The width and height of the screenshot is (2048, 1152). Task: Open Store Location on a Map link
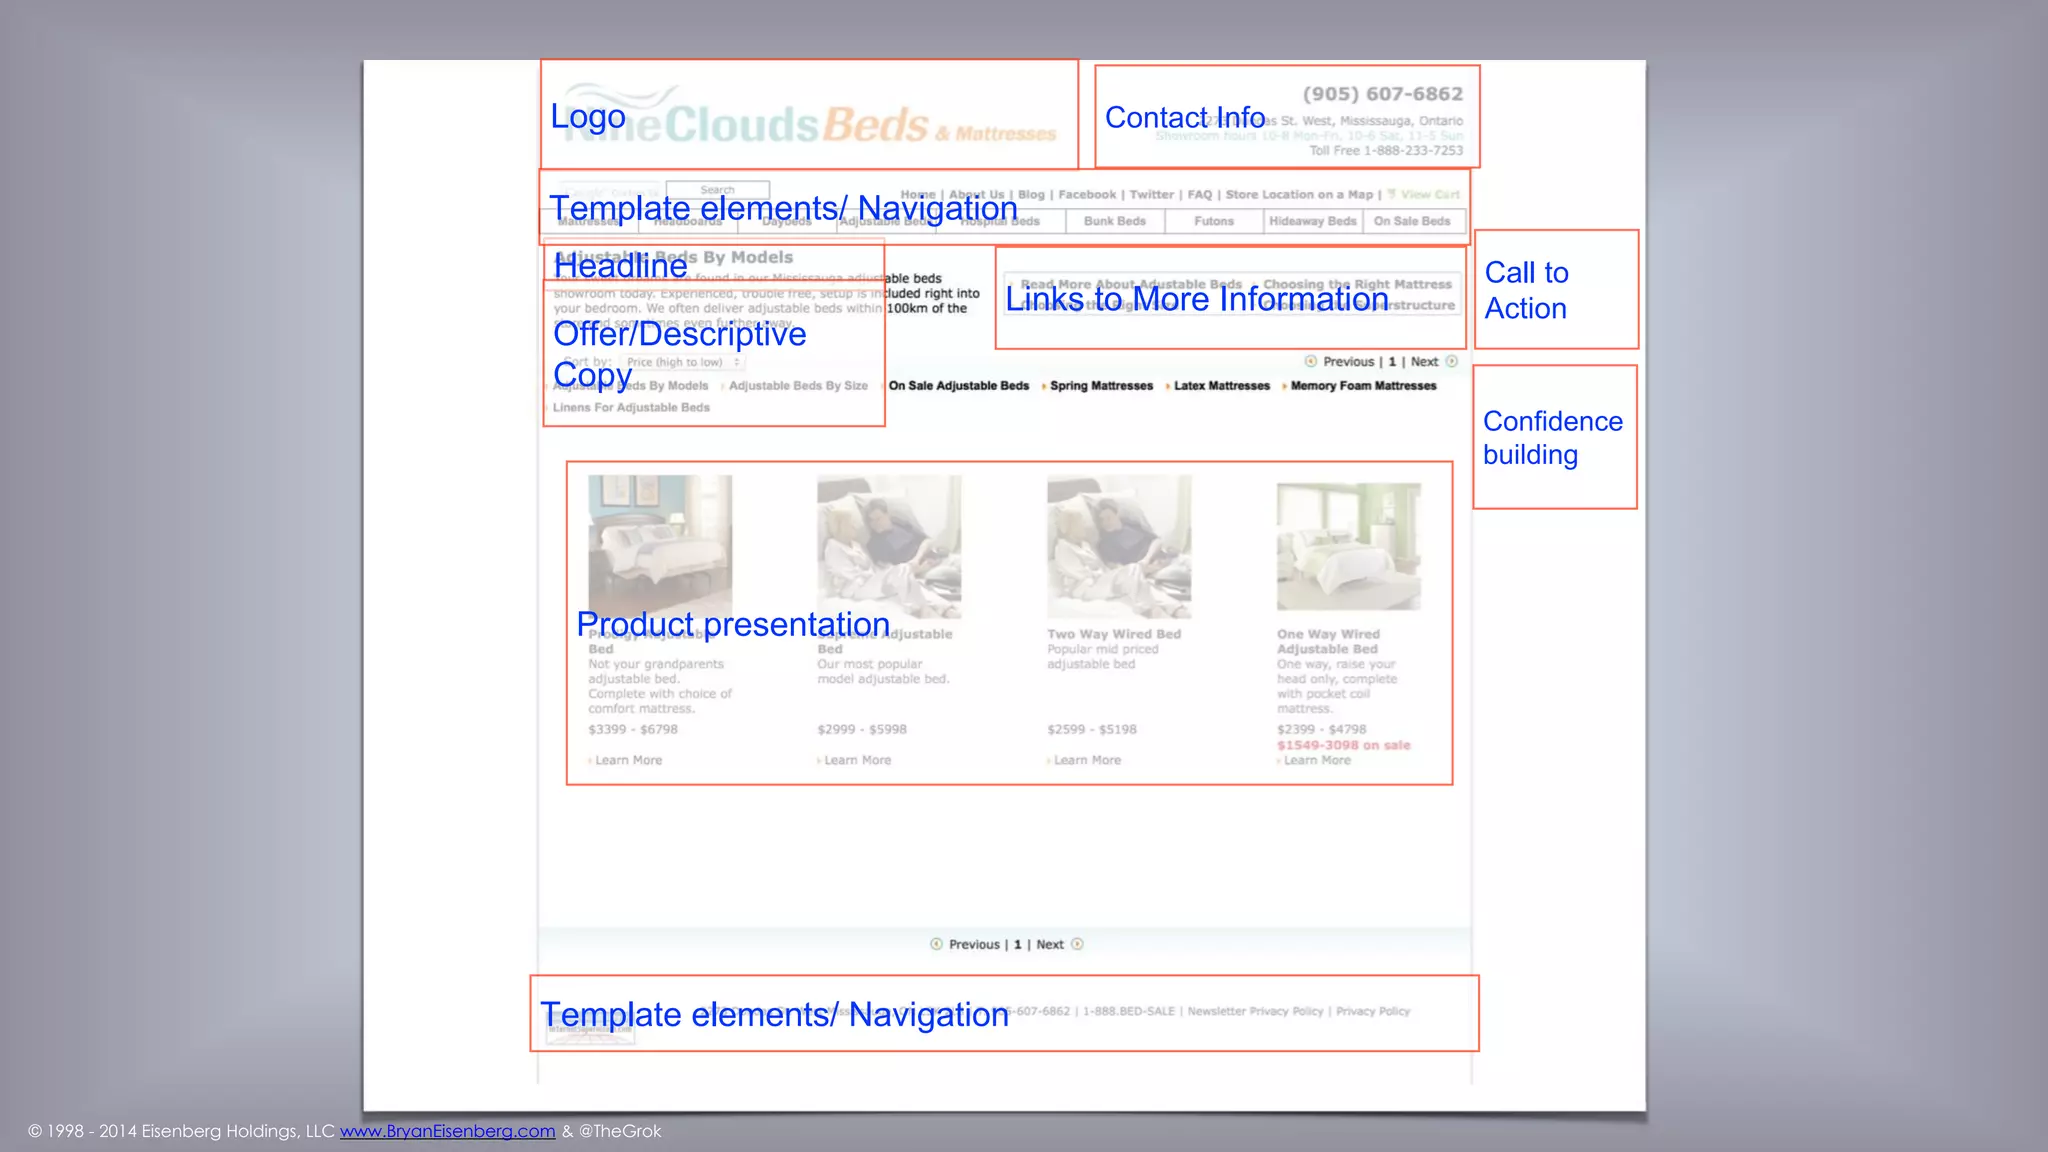[x=1299, y=195]
